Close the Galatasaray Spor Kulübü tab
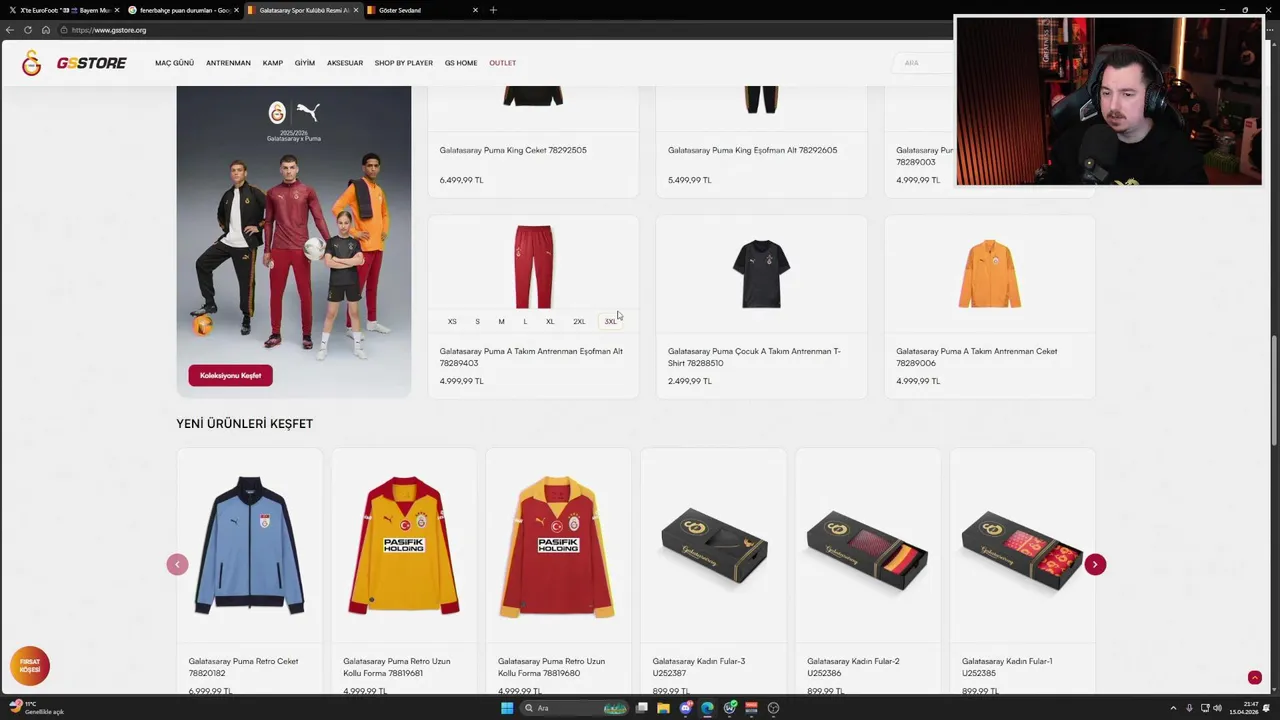Viewport: 1280px width, 720px height. click(x=356, y=10)
